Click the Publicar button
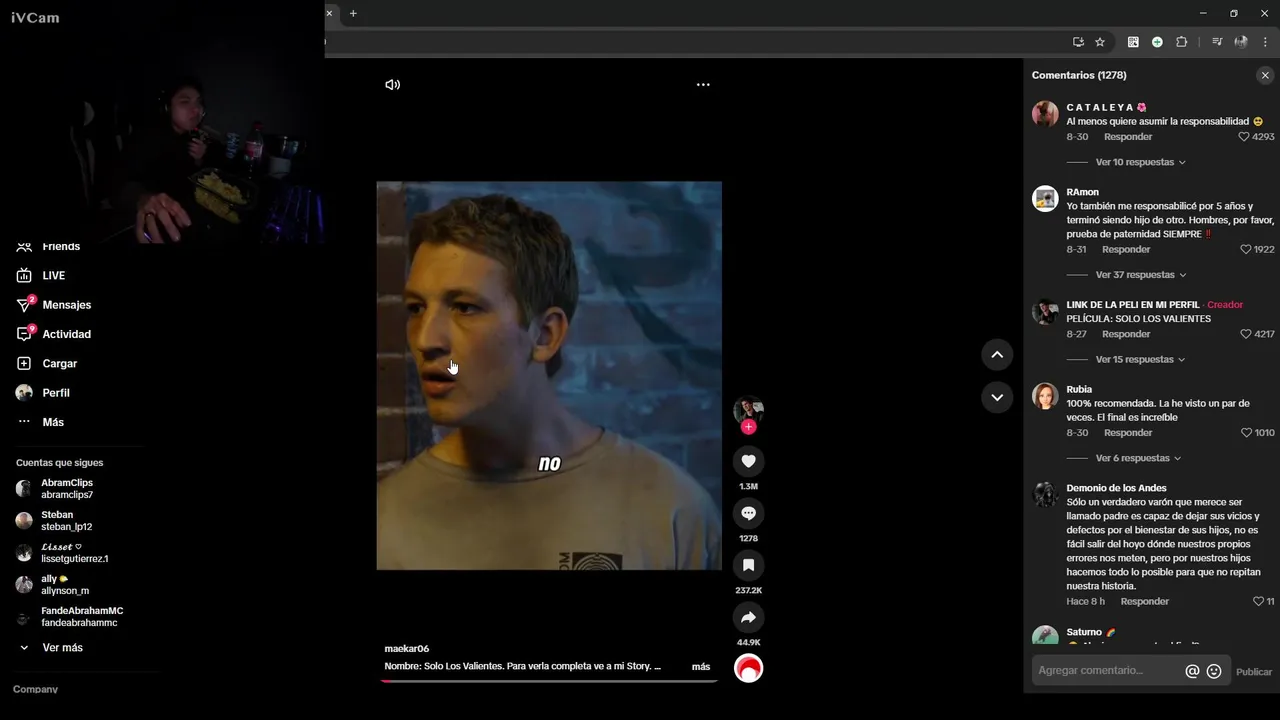 (1254, 672)
